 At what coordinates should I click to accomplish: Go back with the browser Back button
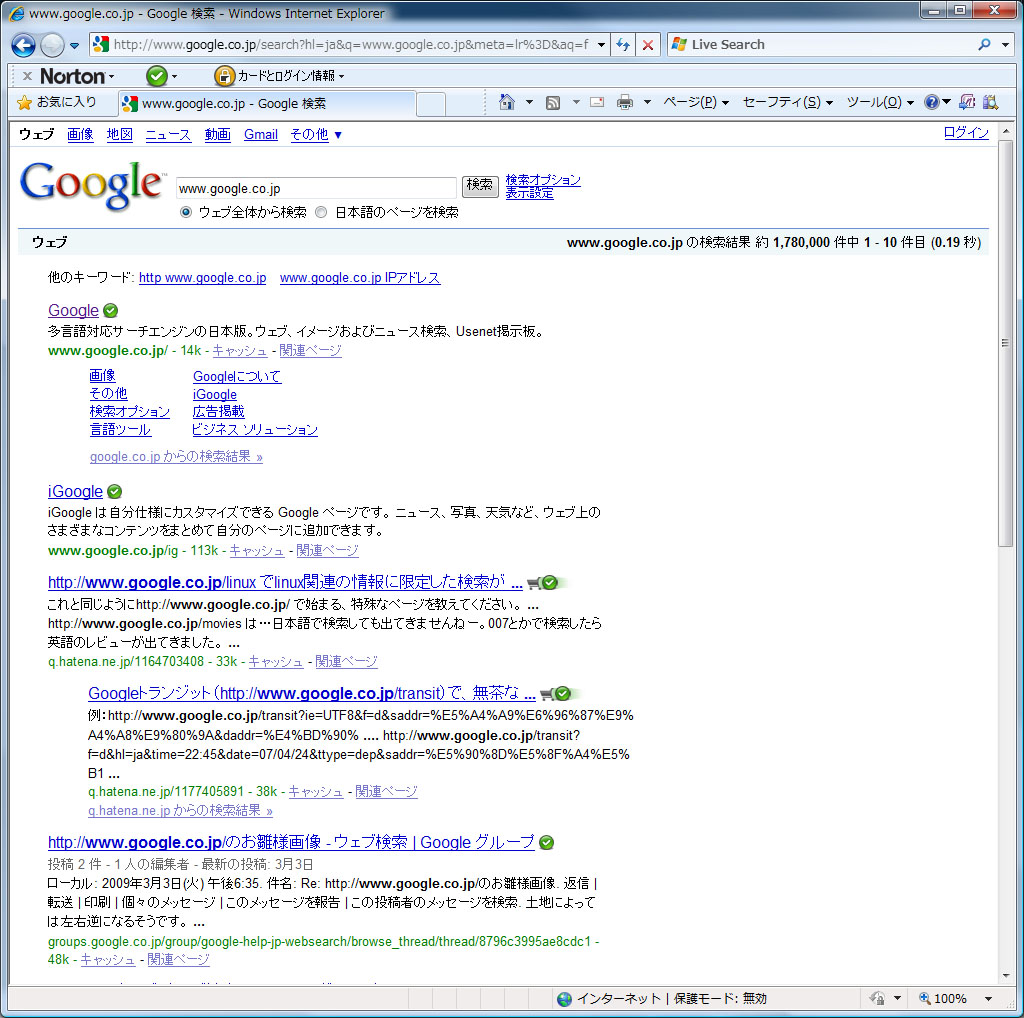[x=24, y=45]
